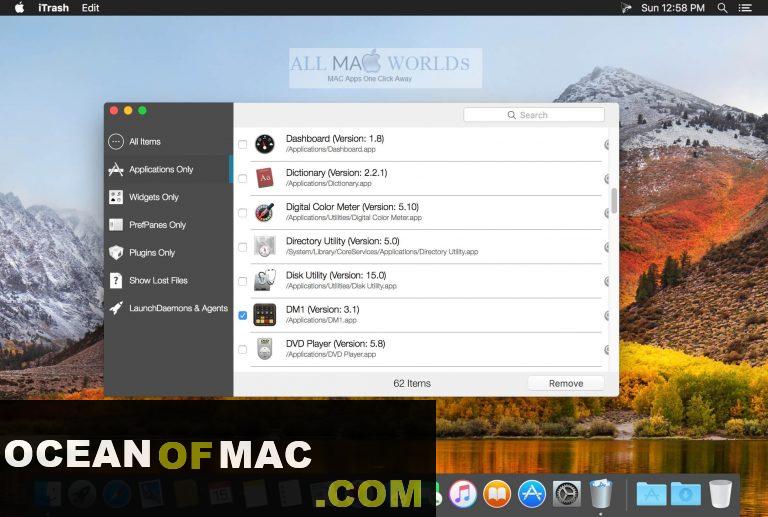Screen dimensions: 768x517
Task: Open the Apple menu
Action: [20, 8]
